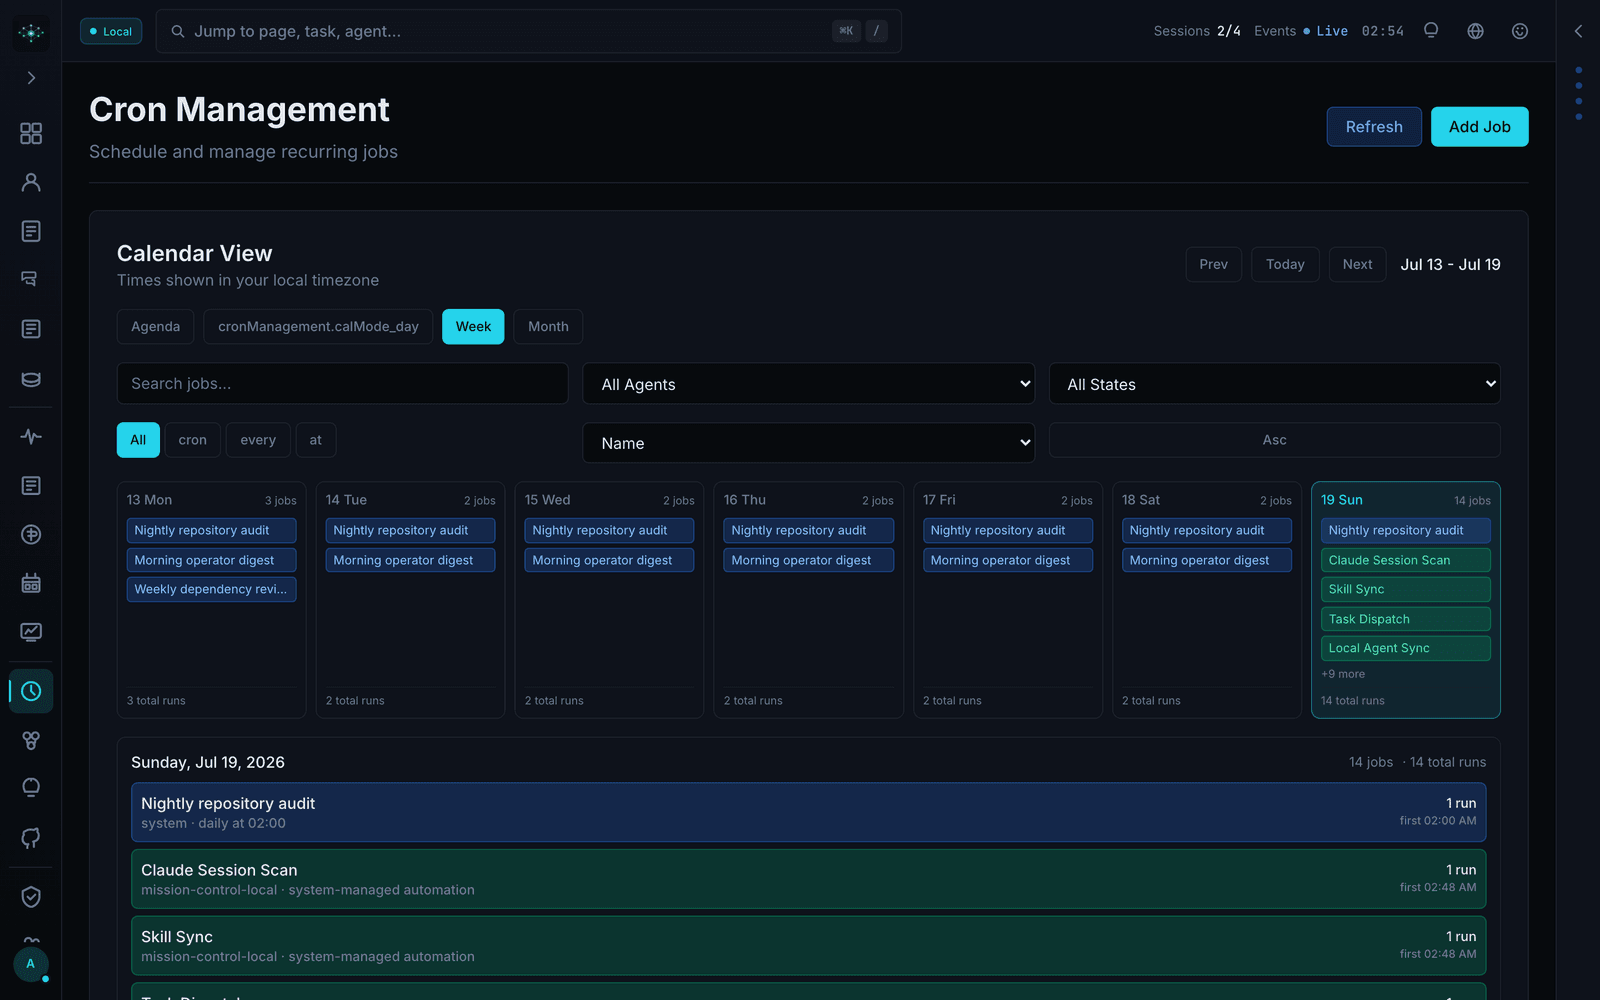Open Morning operator digest chip on 14 Tue
Image resolution: width=1600 pixels, height=1000 pixels.
click(x=410, y=560)
